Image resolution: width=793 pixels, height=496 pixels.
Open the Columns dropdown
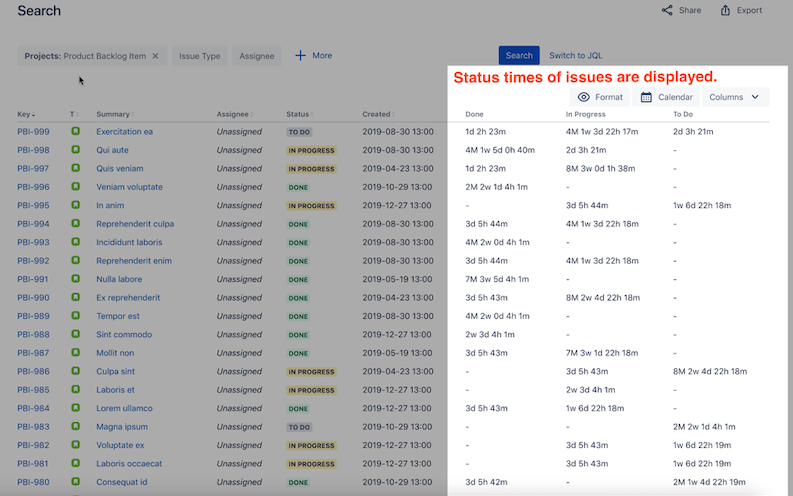pos(735,97)
